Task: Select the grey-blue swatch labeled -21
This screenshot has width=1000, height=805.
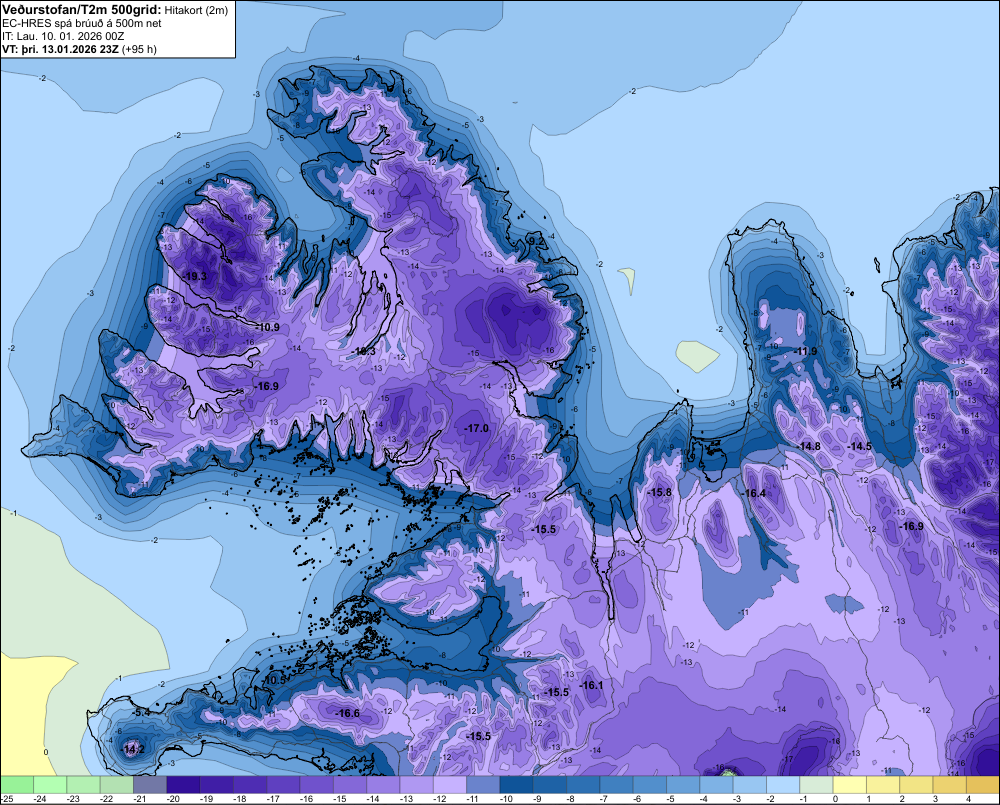Action: [x=150, y=785]
